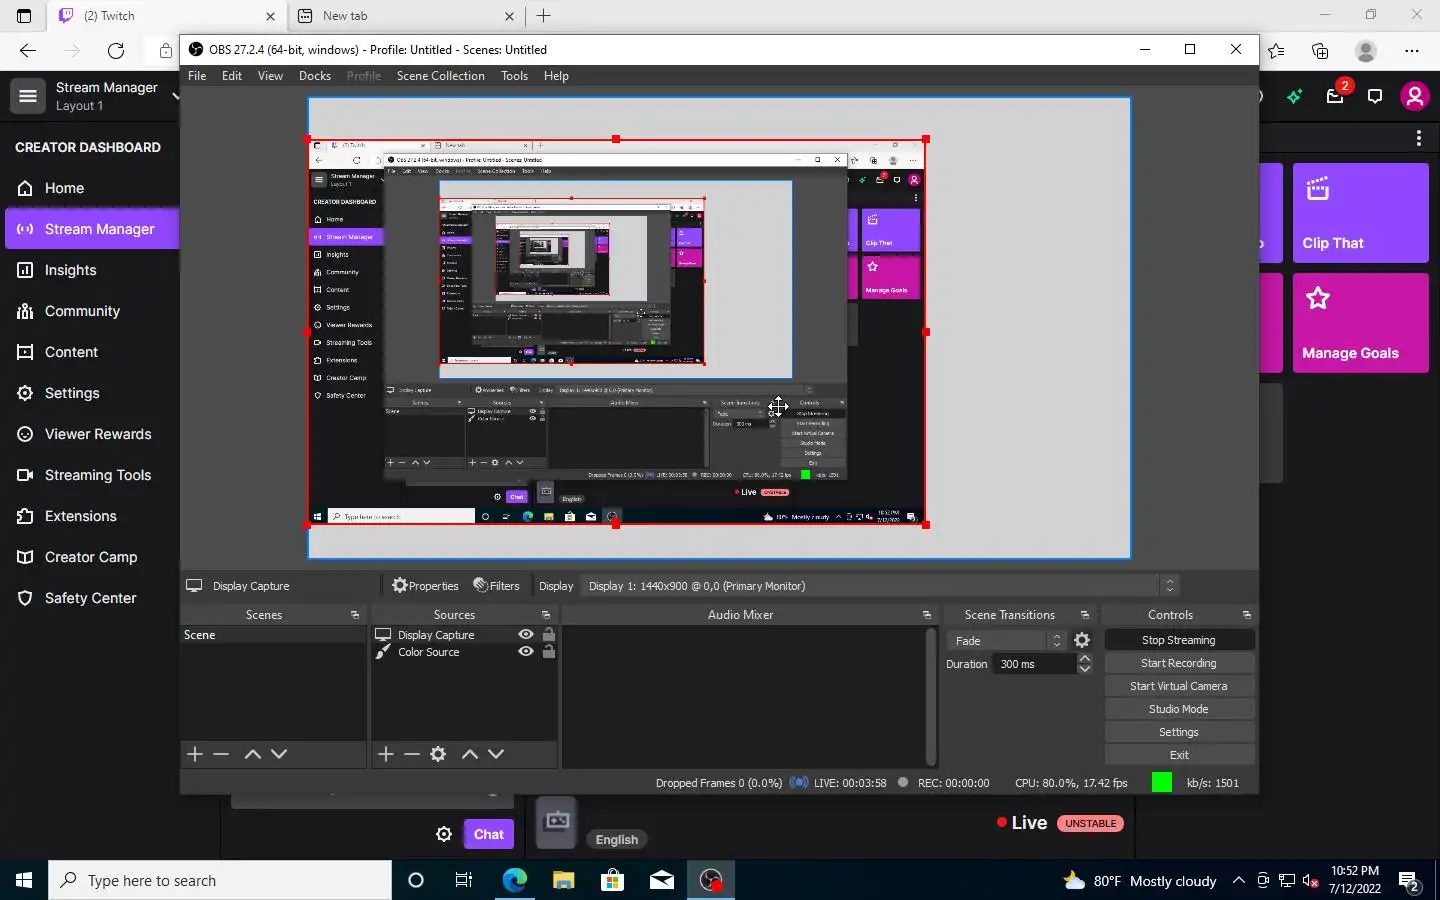Open Filters for the selected source
The width and height of the screenshot is (1440, 900).
click(x=496, y=586)
